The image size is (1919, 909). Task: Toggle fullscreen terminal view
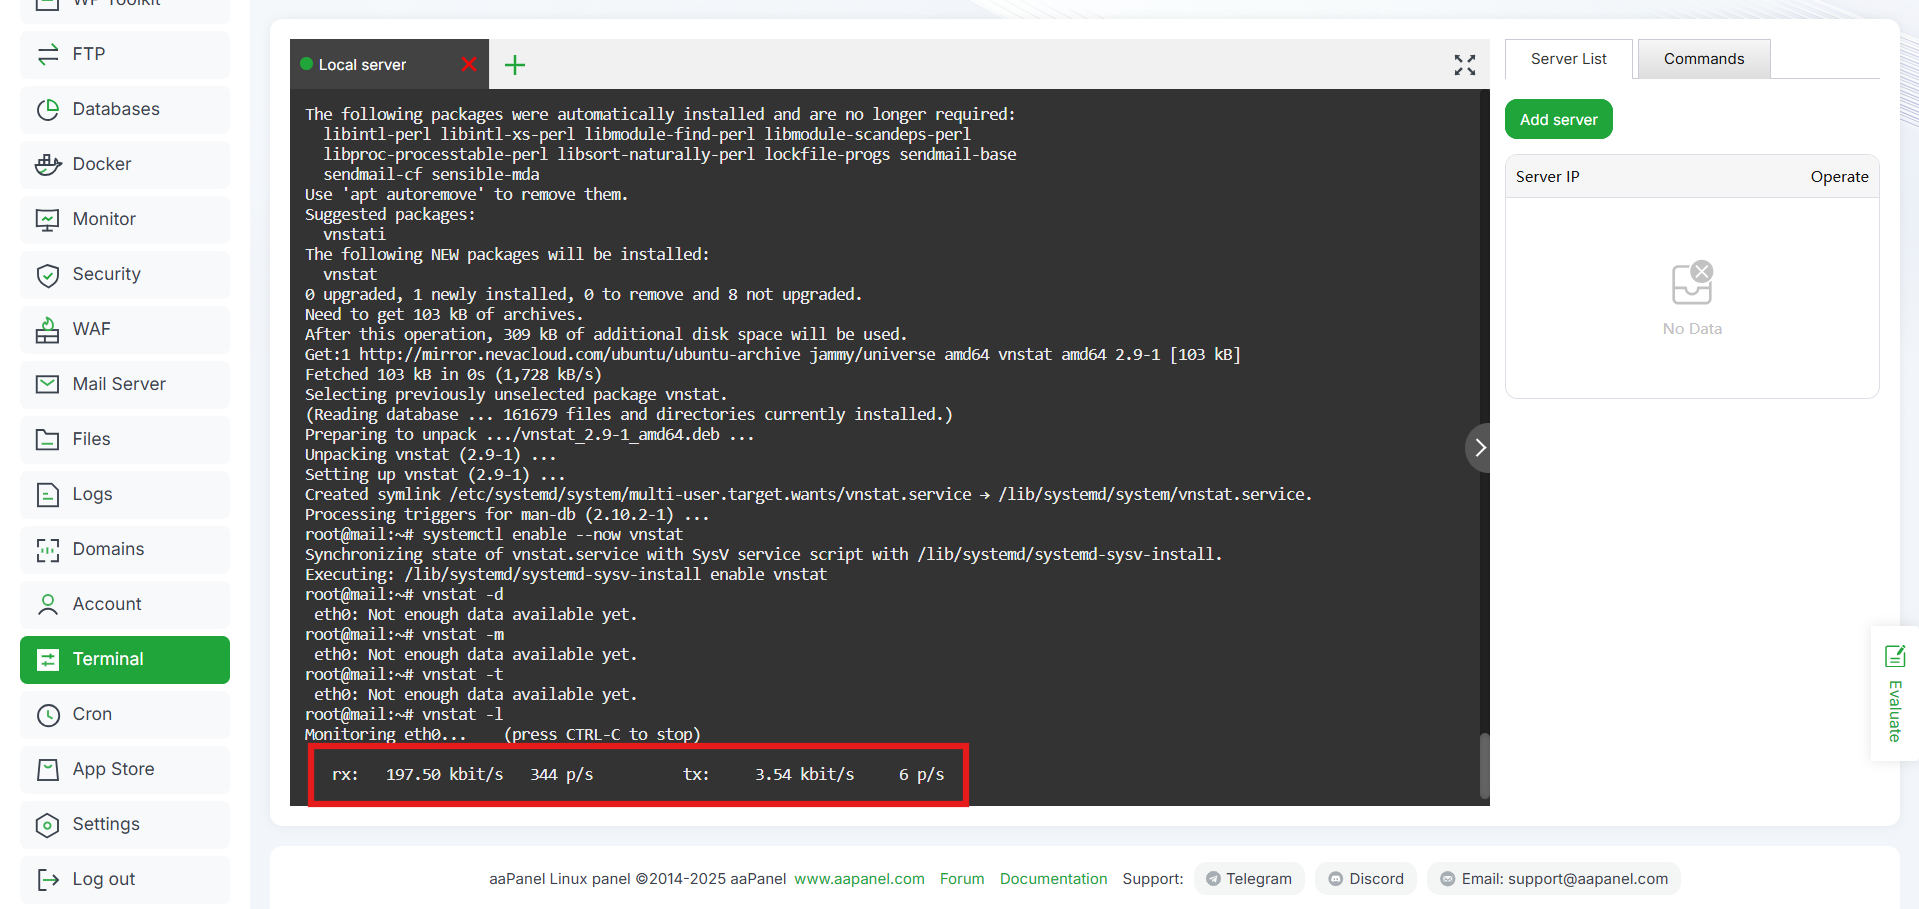click(x=1465, y=65)
